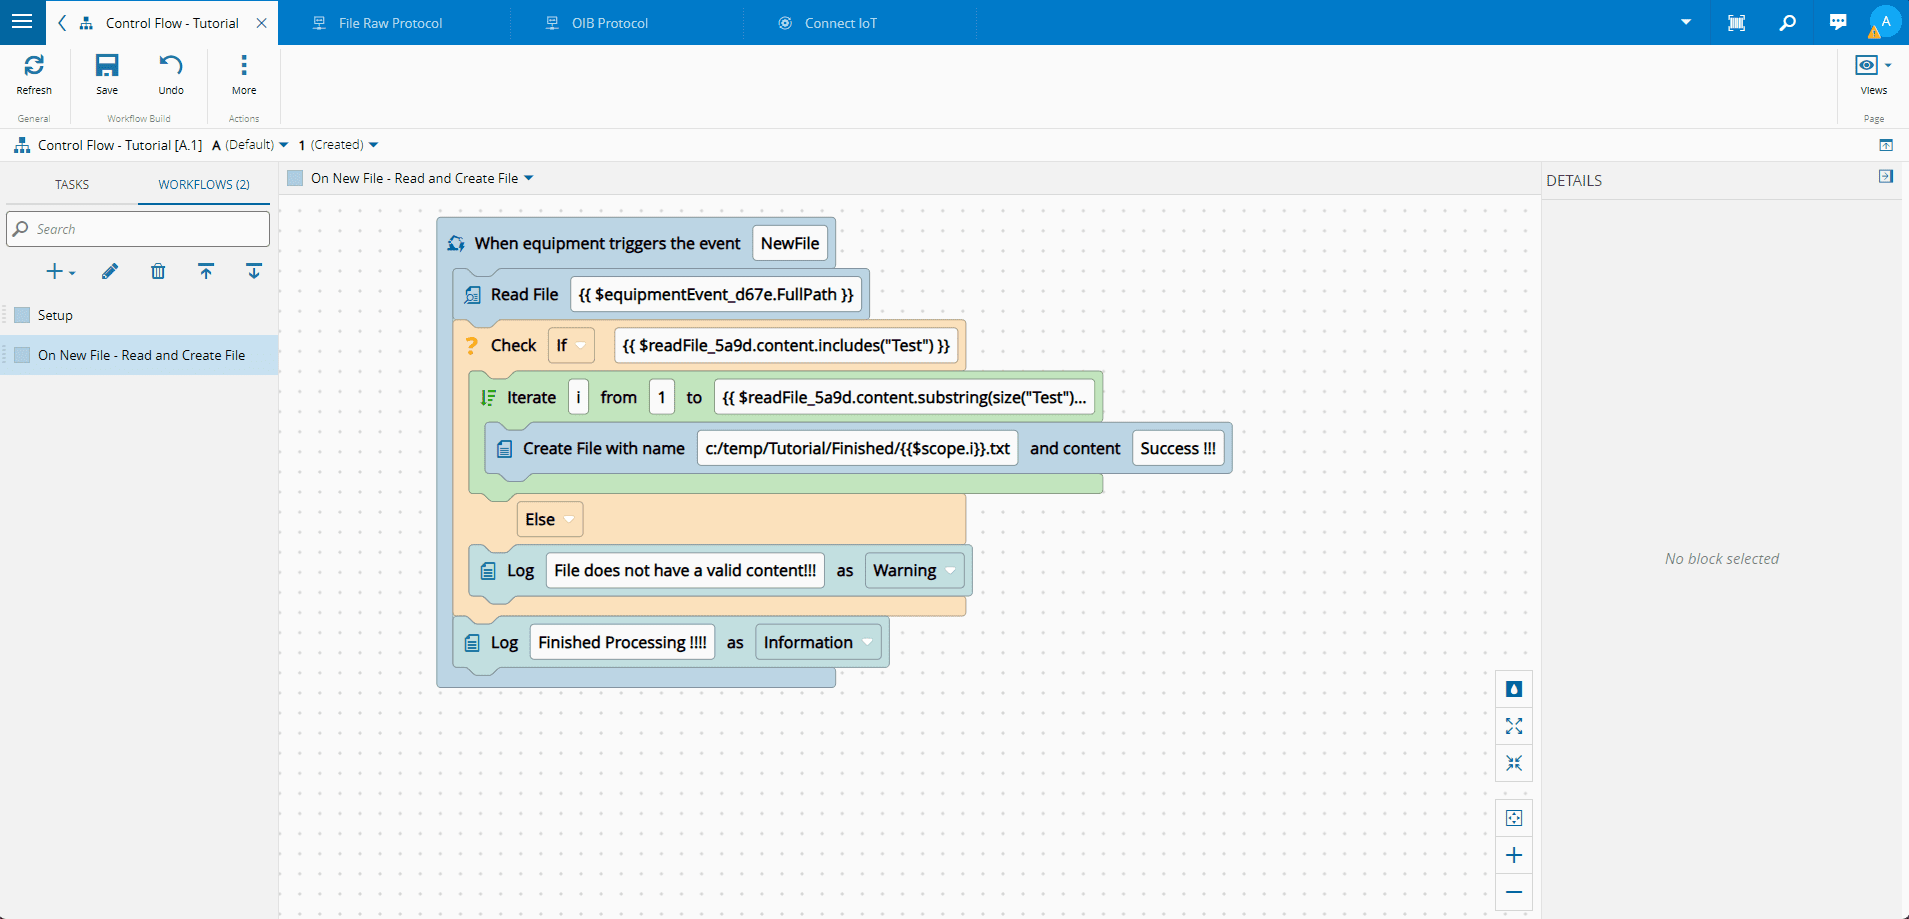Image resolution: width=1909 pixels, height=919 pixels.
Task: Click the Save workflow icon
Action: click(107, 67)
